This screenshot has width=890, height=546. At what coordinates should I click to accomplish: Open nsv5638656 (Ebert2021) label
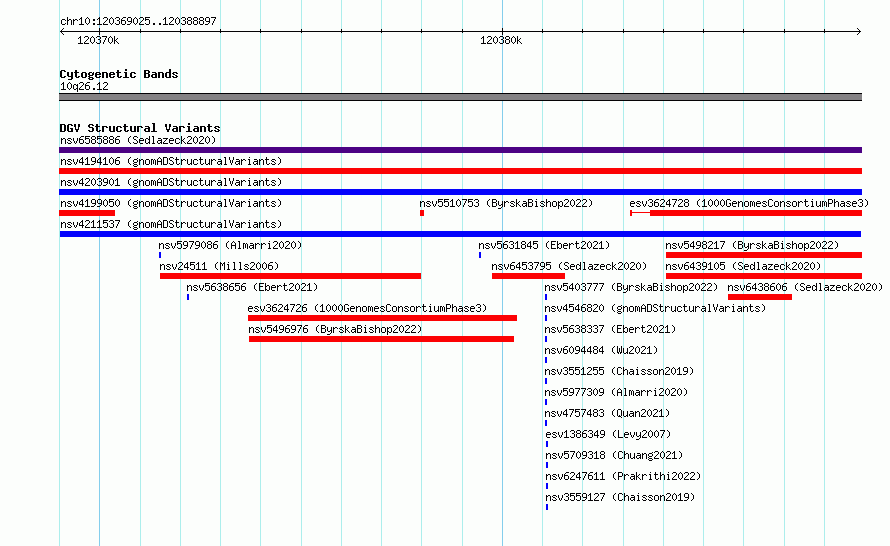coord(252,287)
